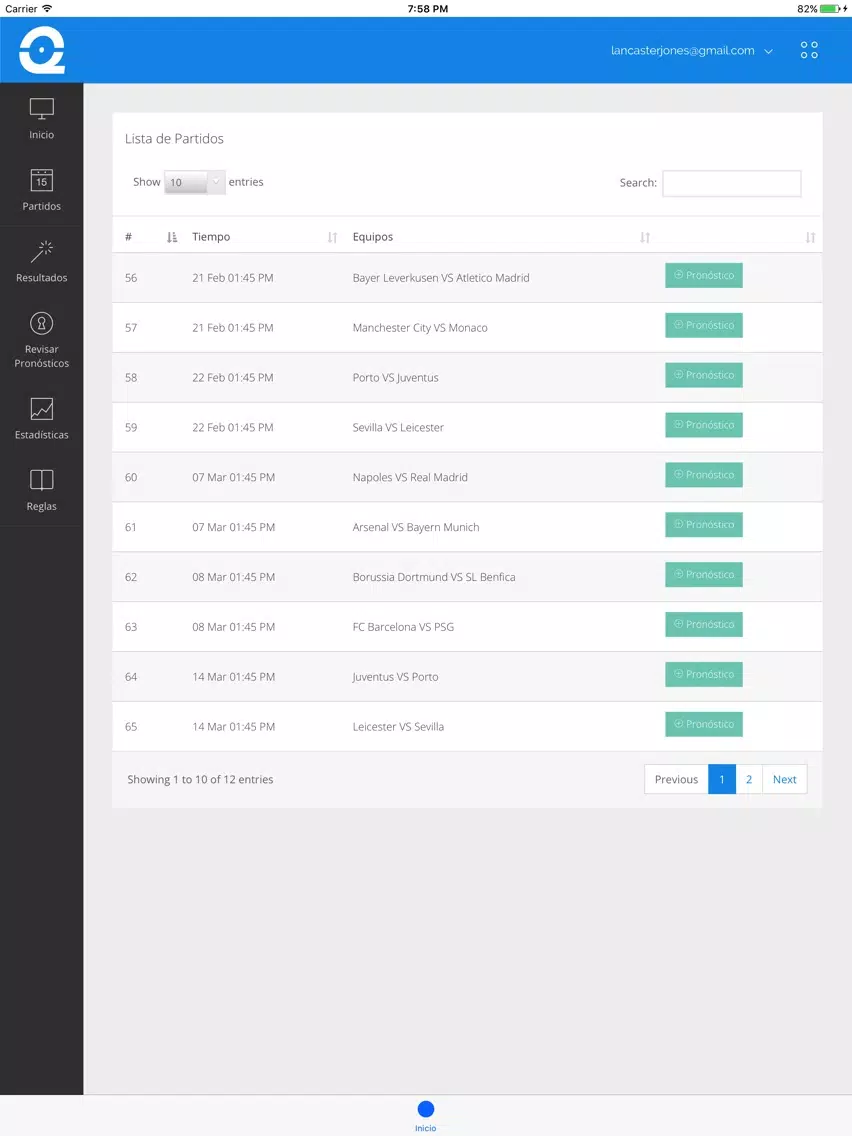Click Bayer Leverkusen VS Atletico Madrid text
This screenshot has width=852, height=1136.
[x=440, y=278]
